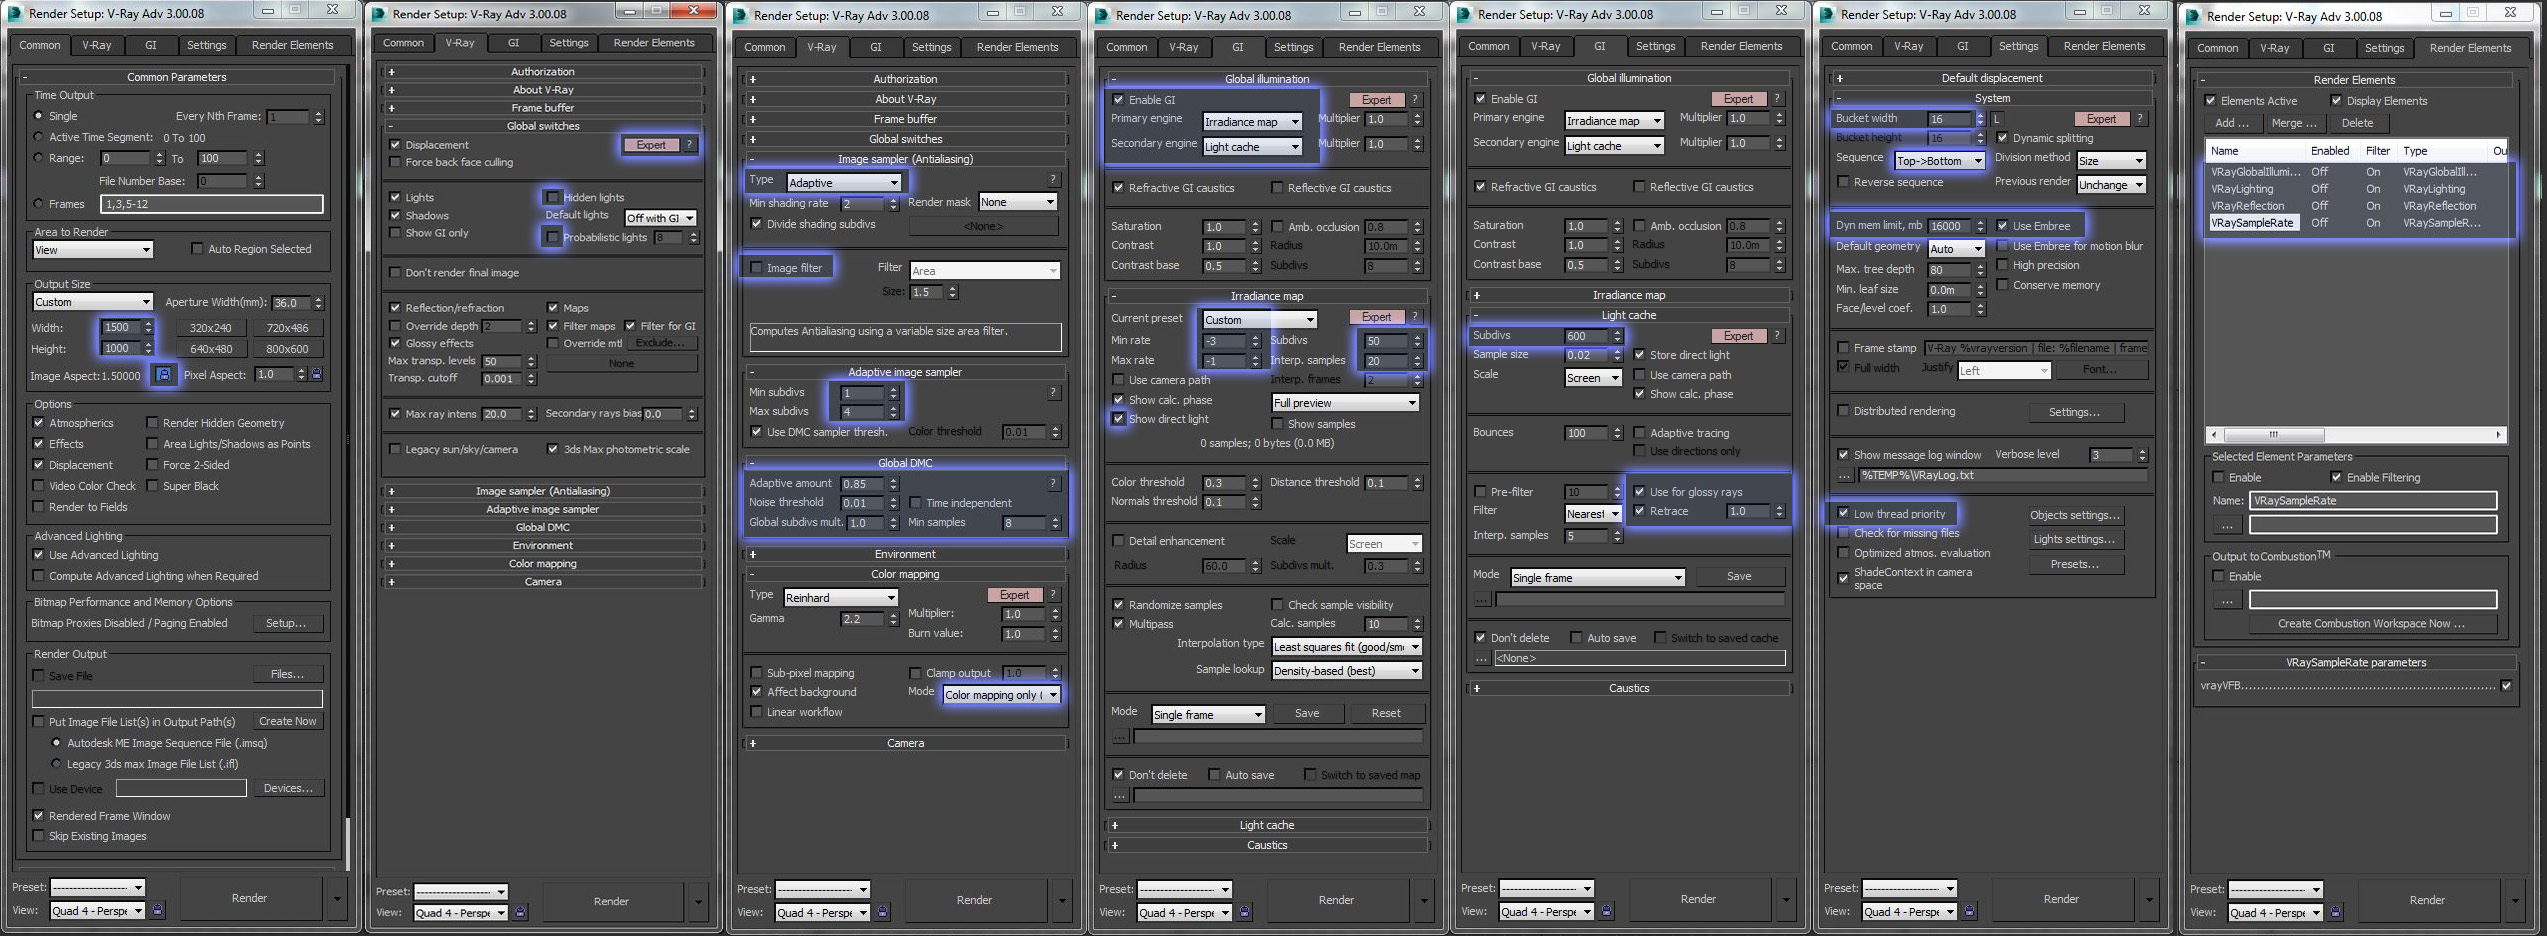Image resolution: width=2547 pixels, height=936 pixels.
Task: Open render options arrow in the Common Parameters window
Action: click(x=337, y=898)
